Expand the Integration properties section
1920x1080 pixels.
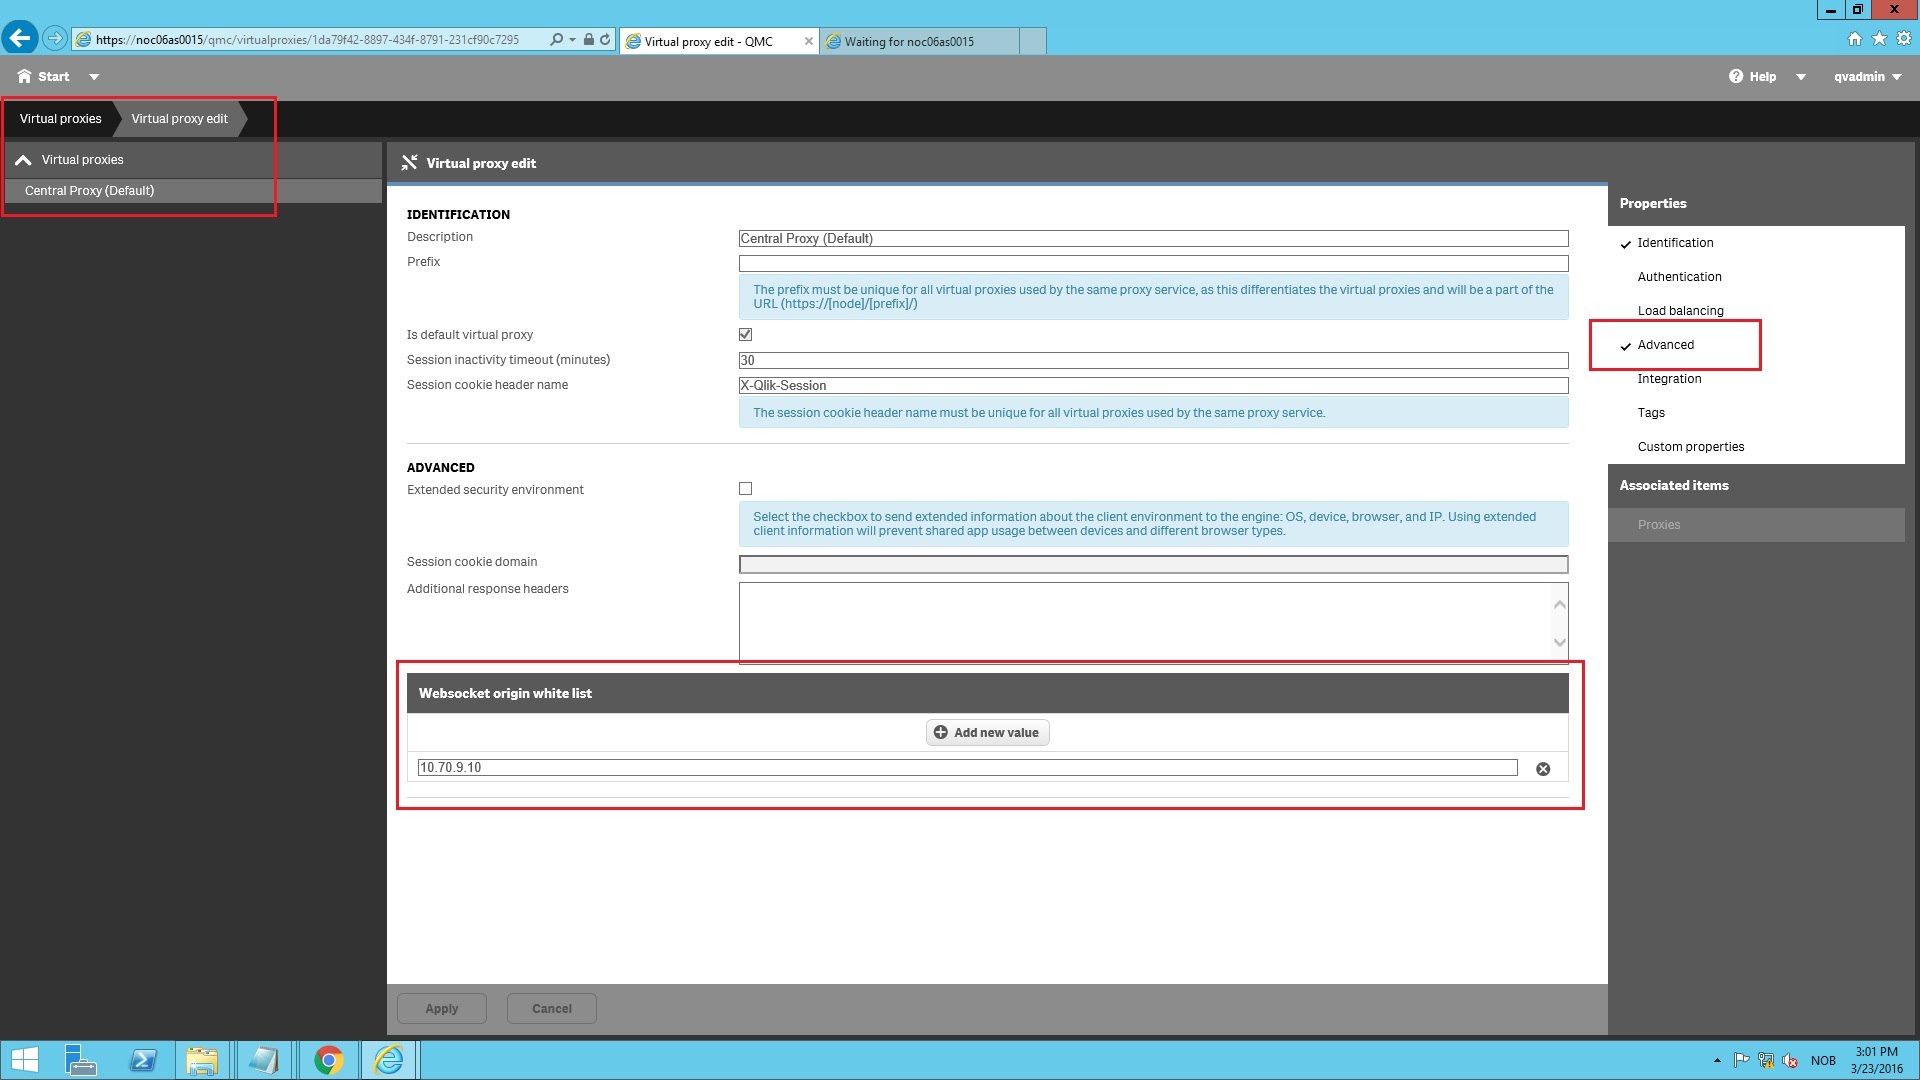pos(1668,378)
